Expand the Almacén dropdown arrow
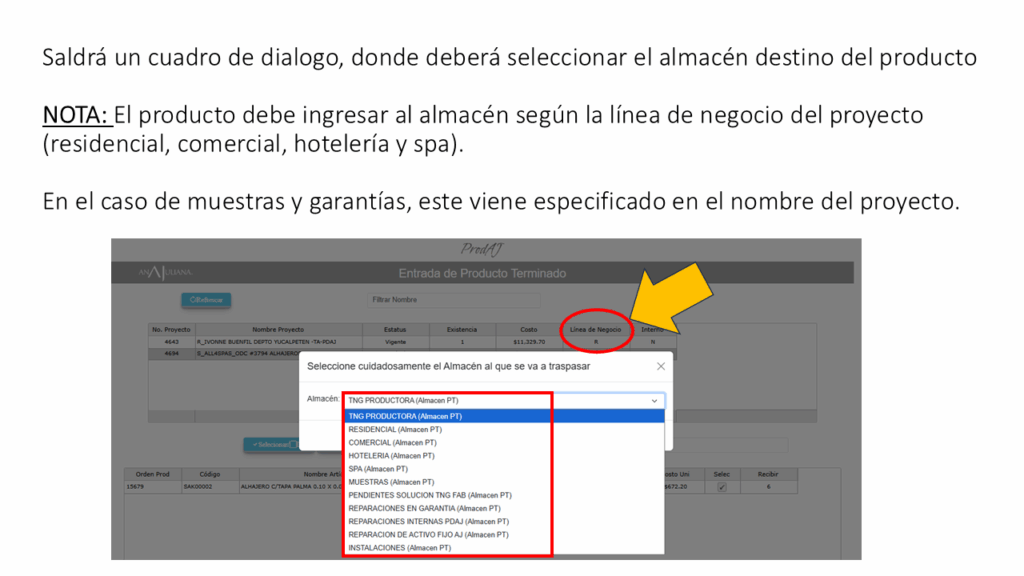Screen dimensions: 1024x576 (654, 400)
